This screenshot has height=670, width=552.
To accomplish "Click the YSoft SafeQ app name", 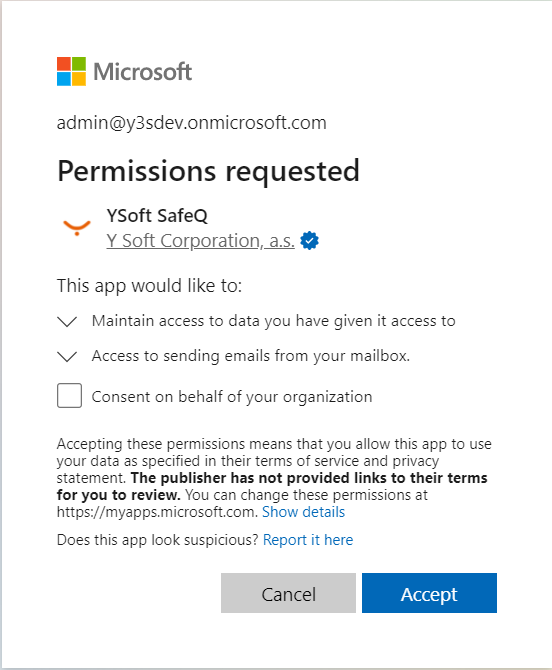I will click(x=157, y=215).
